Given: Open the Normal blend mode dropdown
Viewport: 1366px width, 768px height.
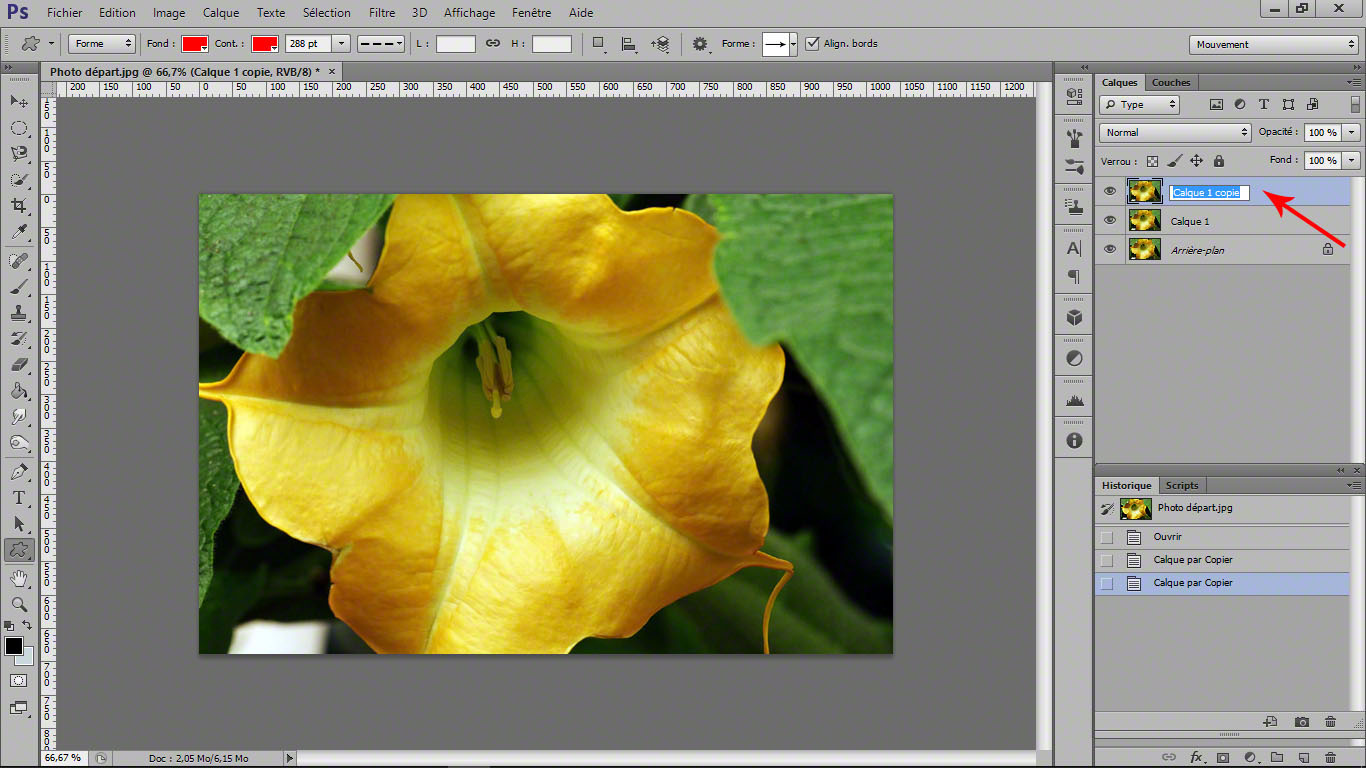Looking at the screenshot, I should [x=1175, y=132].
